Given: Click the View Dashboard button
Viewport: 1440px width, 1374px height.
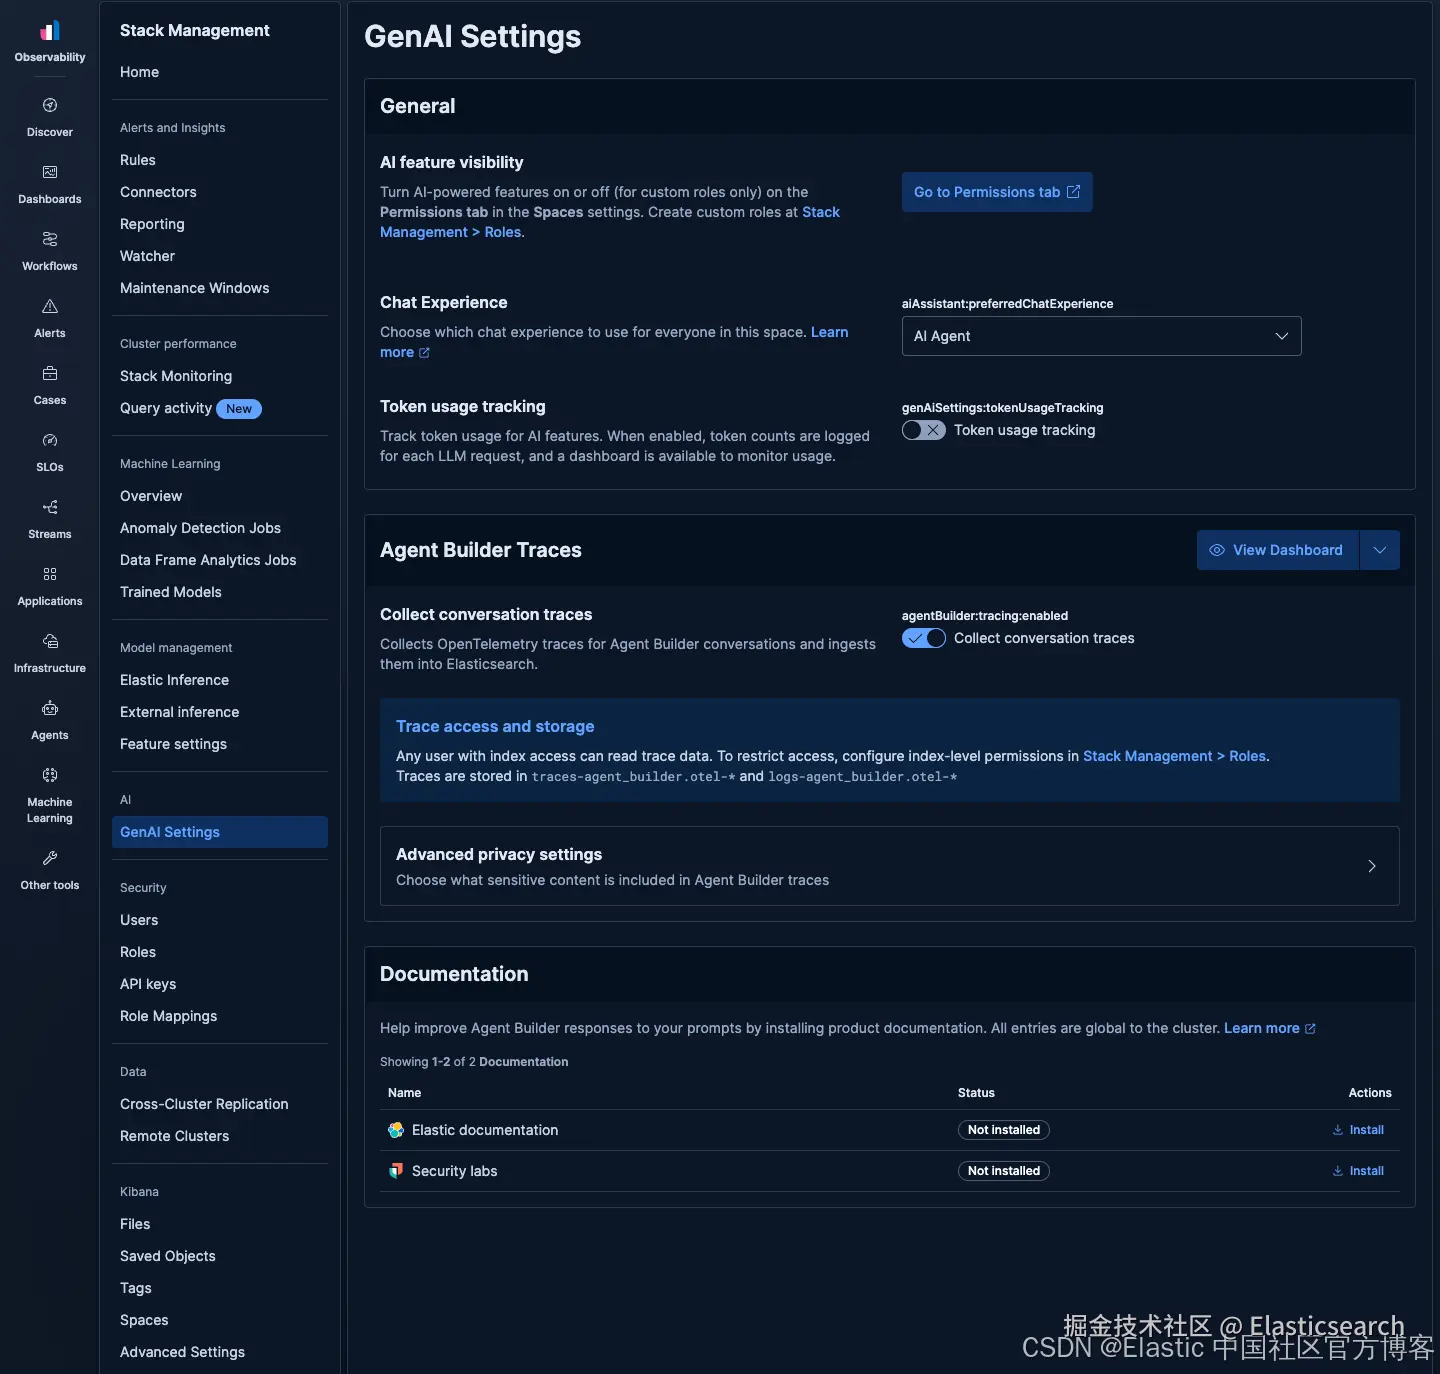Looking at the screenshot, I should (x=1277, y=550).
